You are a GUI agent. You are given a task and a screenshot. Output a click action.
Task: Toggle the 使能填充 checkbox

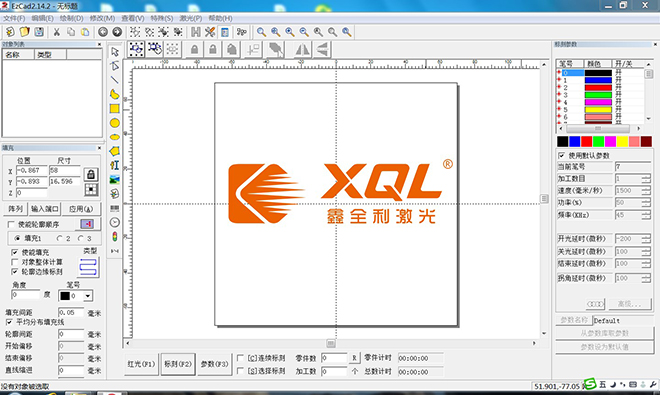click(x=15, y=252)
